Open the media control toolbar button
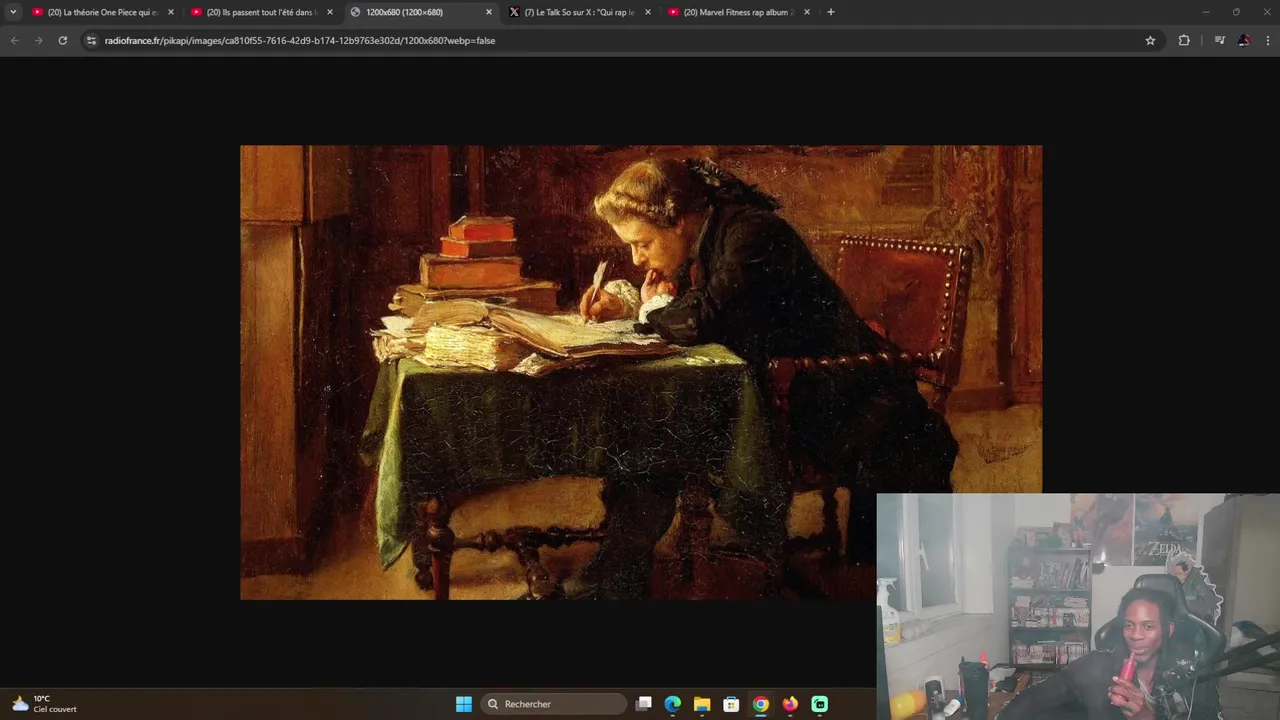Viewport: 1280px width, 720px height. pos(1219,40)
